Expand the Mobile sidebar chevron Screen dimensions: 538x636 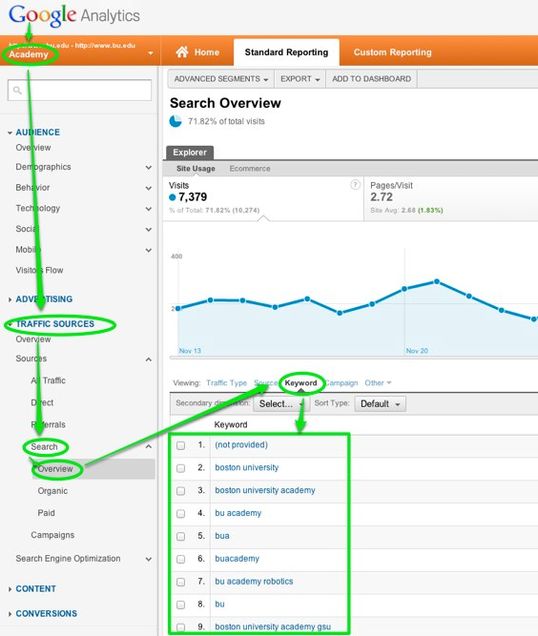coord(148,250)
